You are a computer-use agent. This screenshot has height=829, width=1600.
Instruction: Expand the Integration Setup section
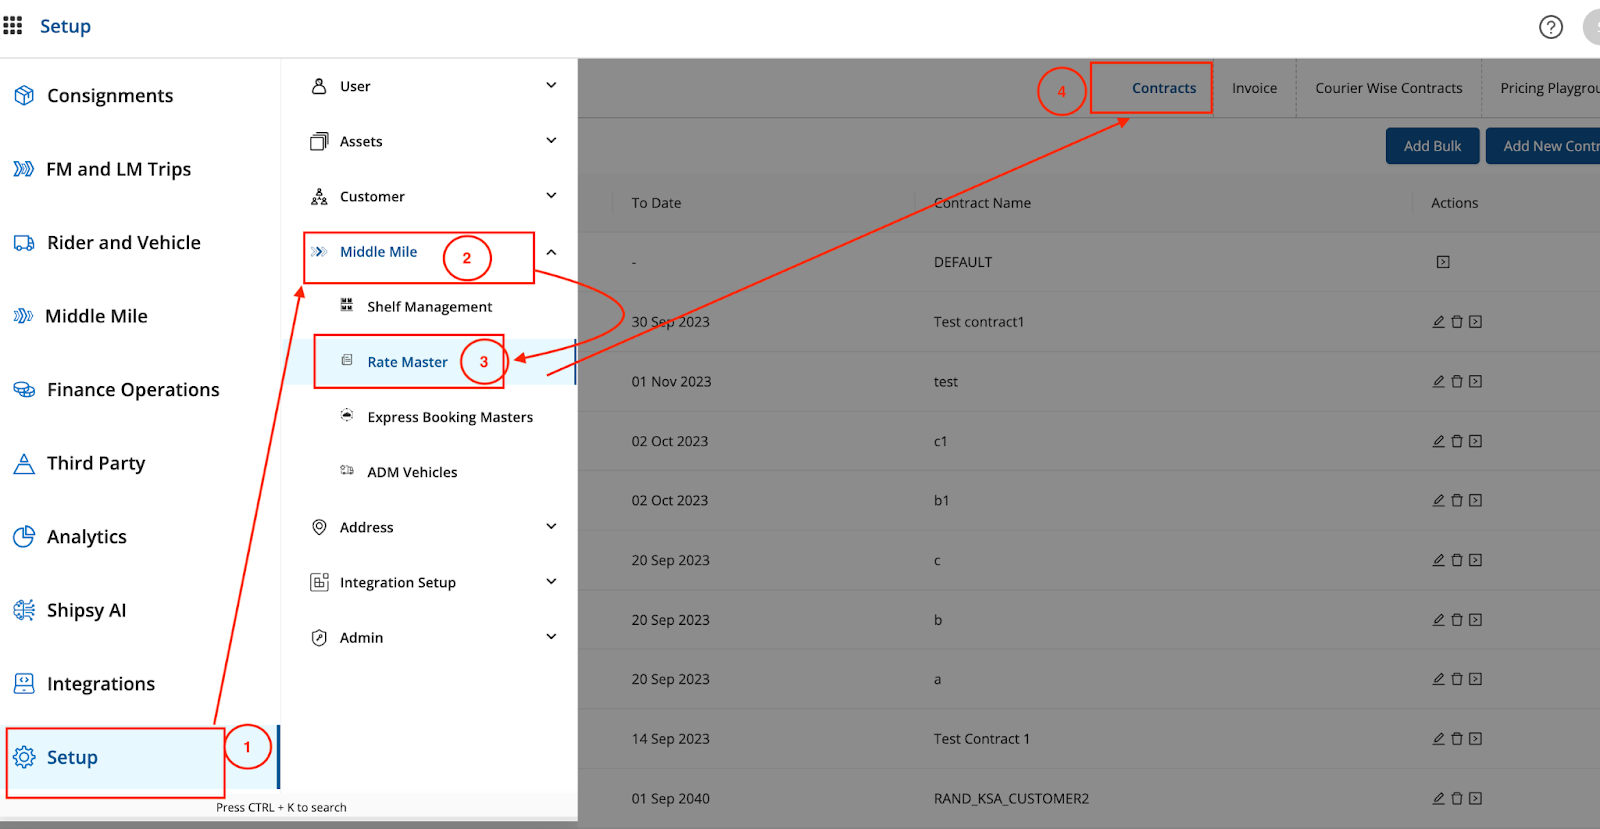click(x=551, y=582)
